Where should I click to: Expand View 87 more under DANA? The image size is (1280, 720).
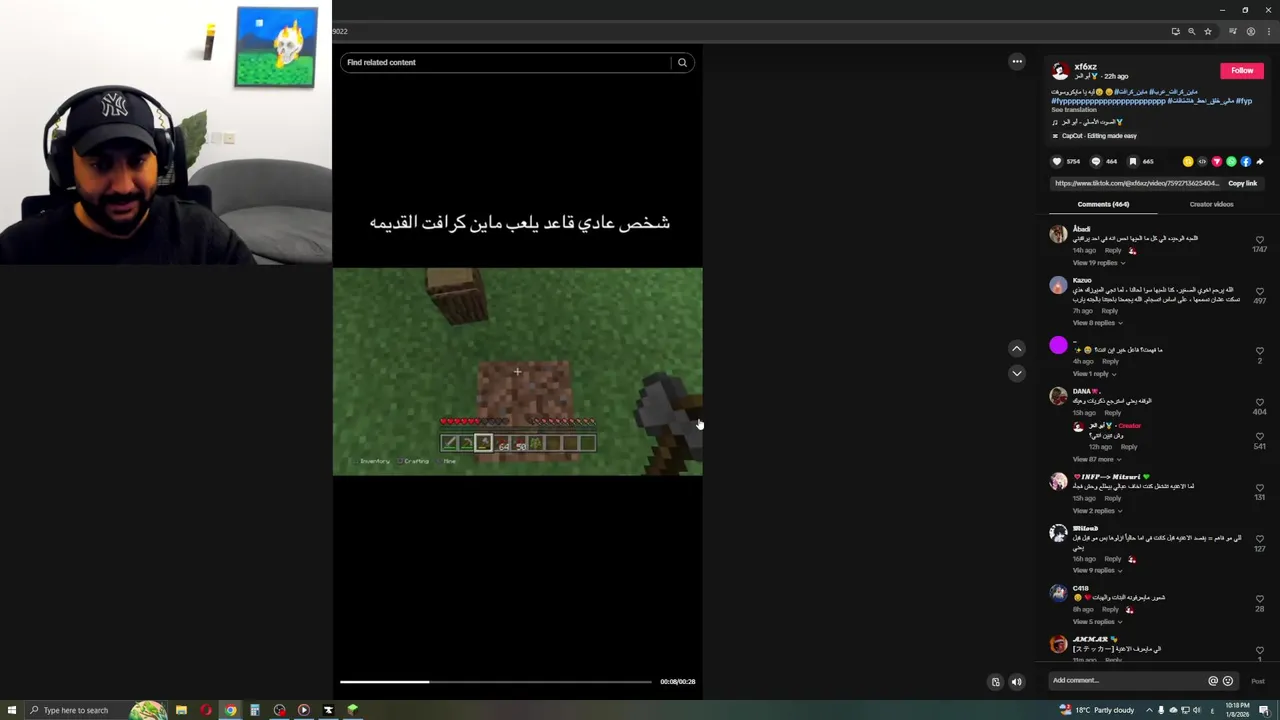click(x=1096, y=460)
